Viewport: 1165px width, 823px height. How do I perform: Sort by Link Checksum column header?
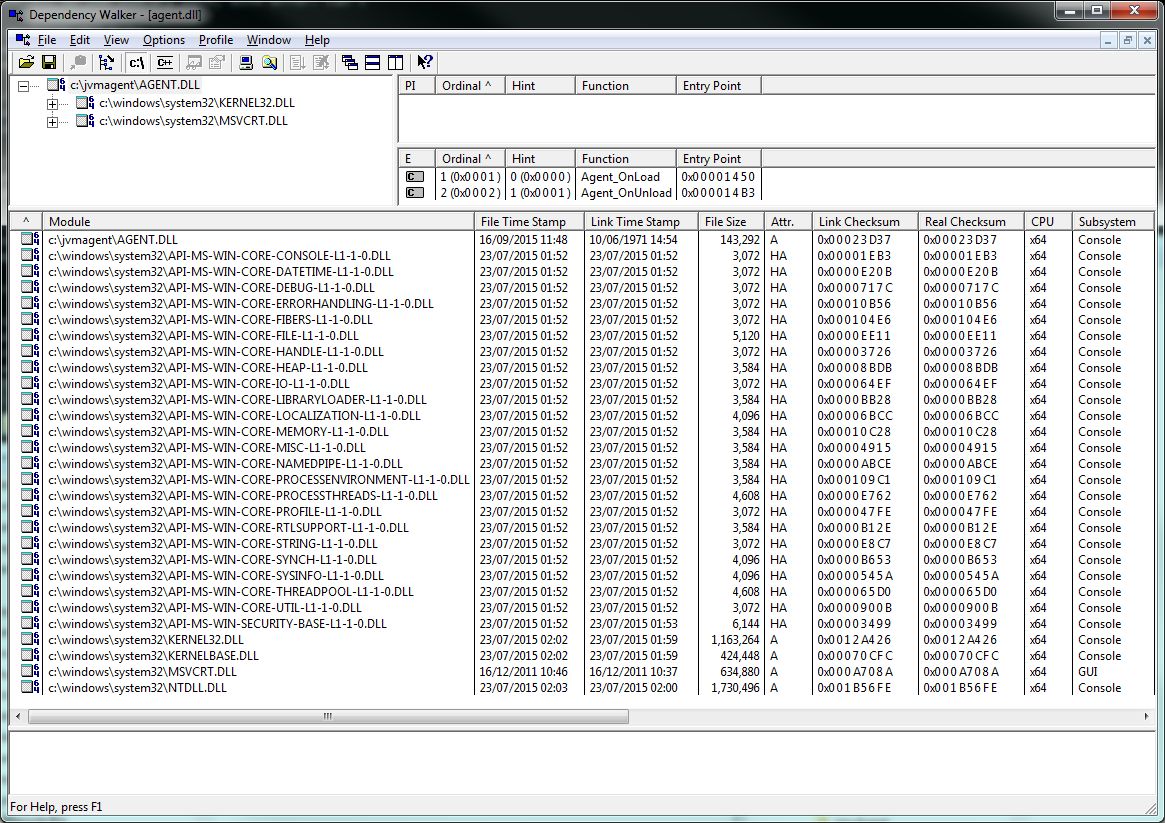[x=865, y=221]
